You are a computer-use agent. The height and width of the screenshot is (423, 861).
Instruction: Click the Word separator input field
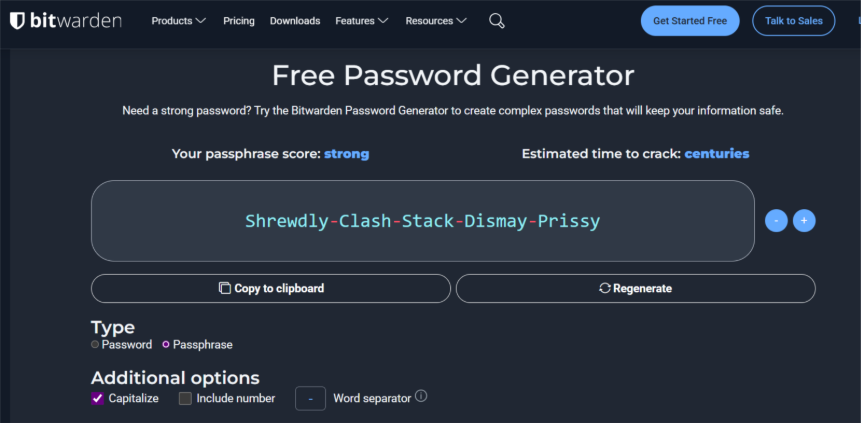(310, 398)
